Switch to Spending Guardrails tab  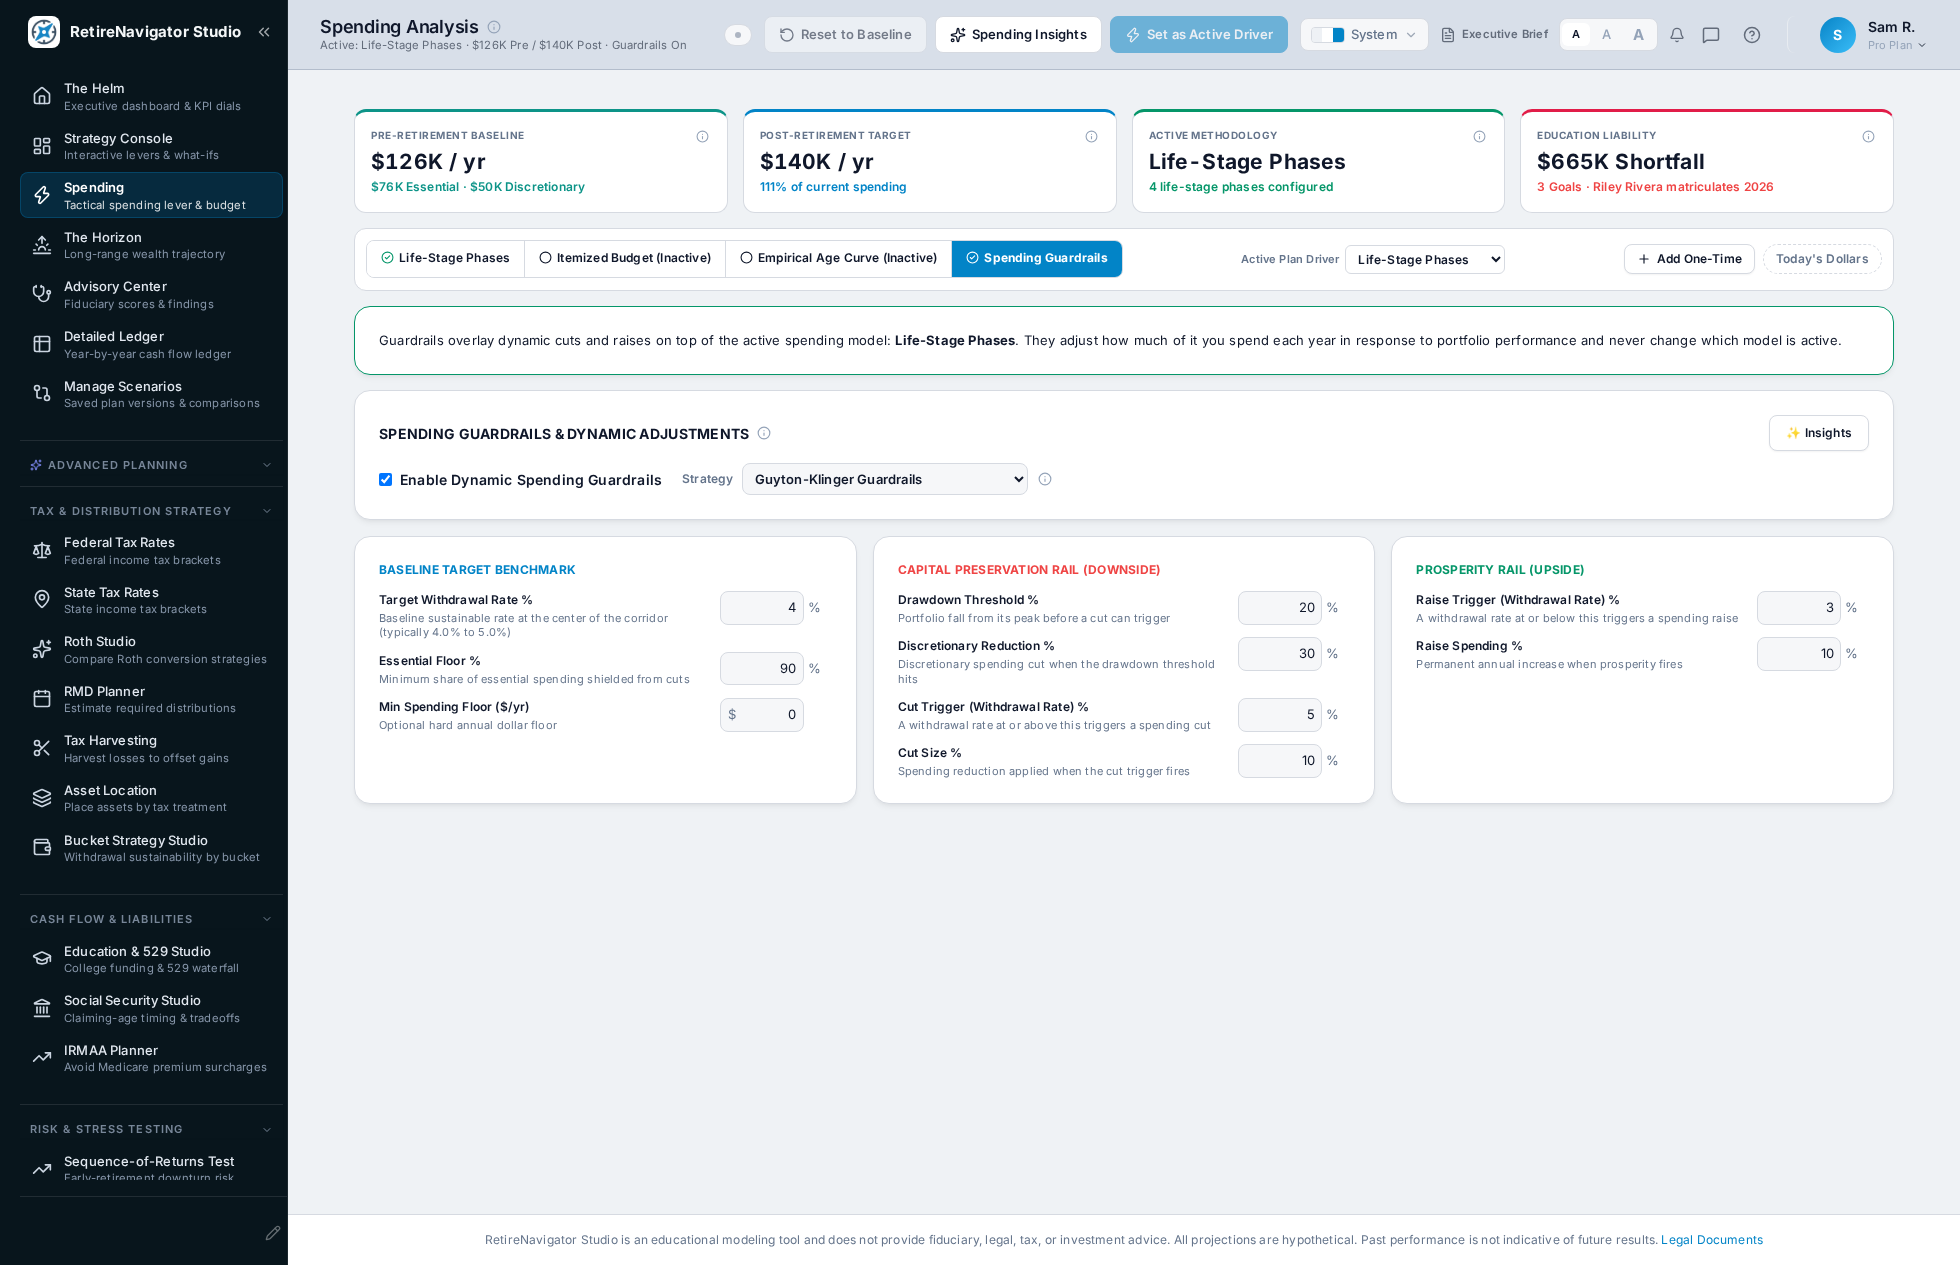(x=1037, y=258)
